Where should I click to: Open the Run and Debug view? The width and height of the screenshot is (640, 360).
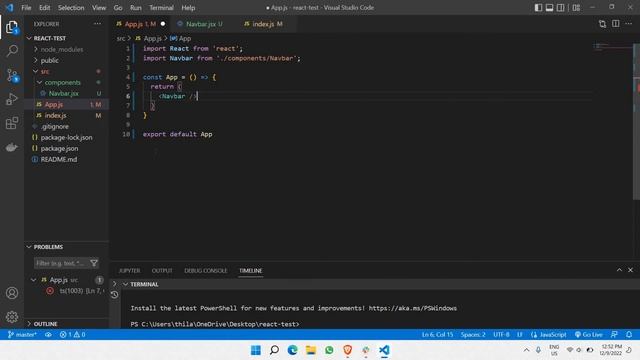pyautogui.click(x=12, y=99)
